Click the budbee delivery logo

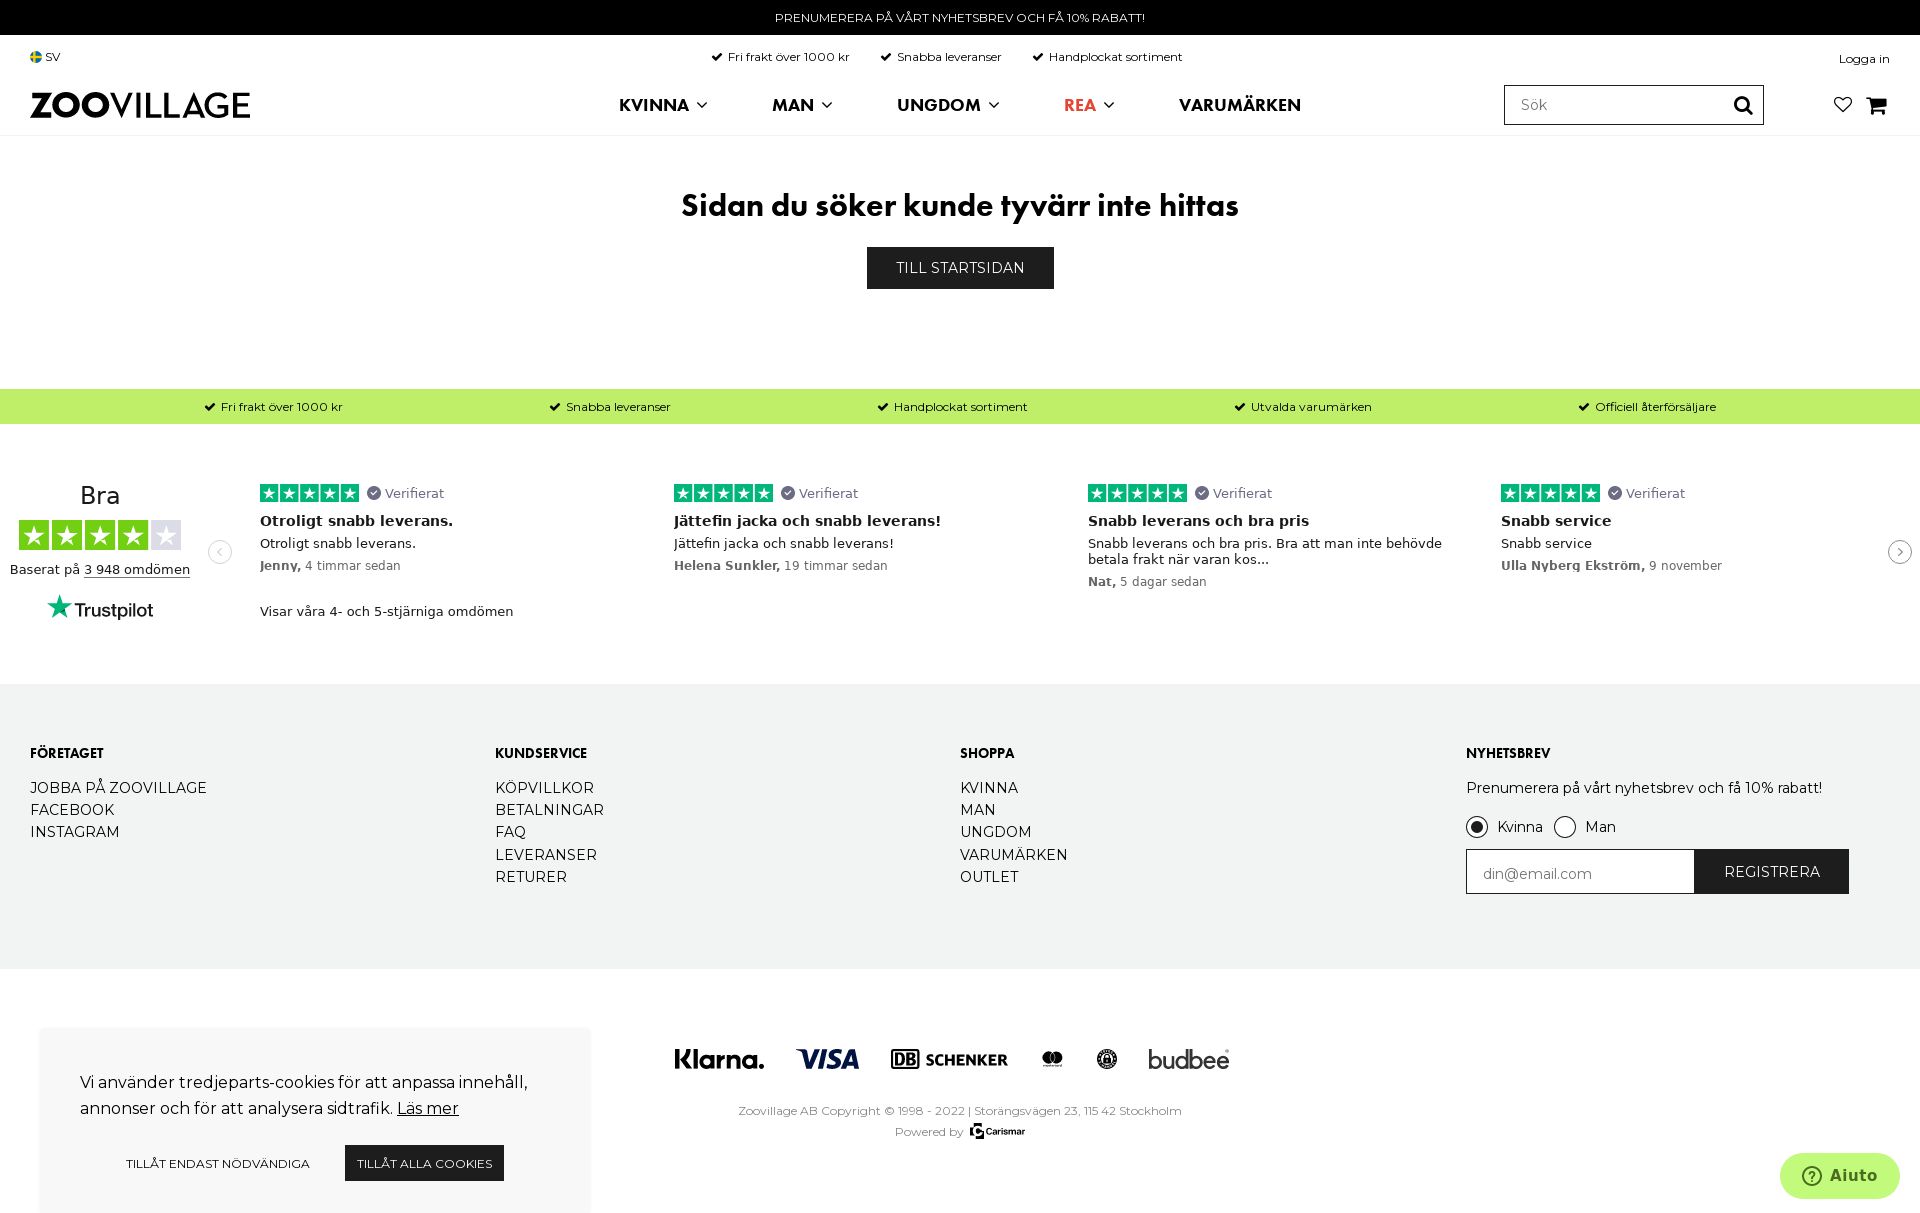[x=1189, y=1059]
